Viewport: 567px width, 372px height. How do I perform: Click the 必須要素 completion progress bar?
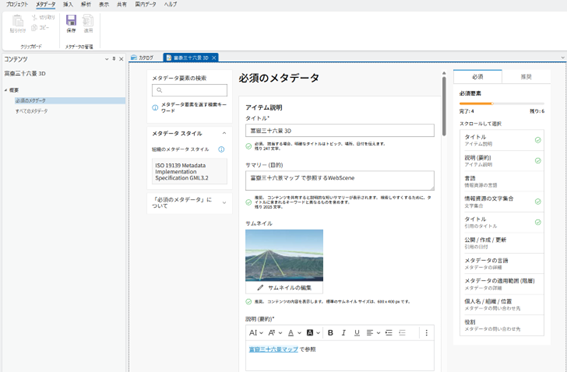tap(502, 104)
